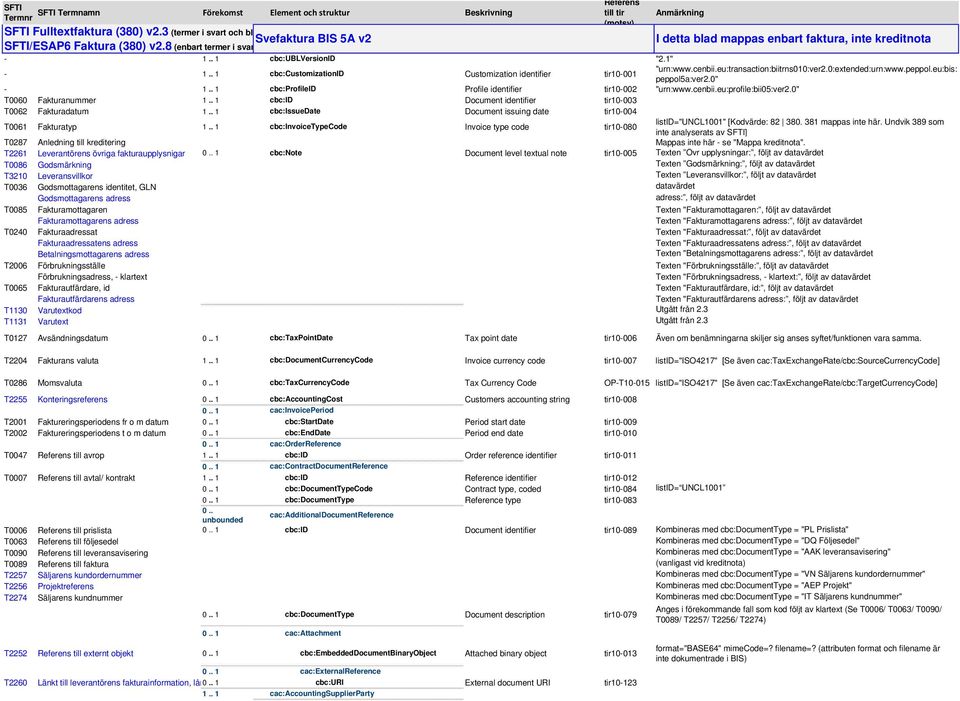Select the blue 'Varutextkod' term
960x701 pixels.
pos(59,310)
